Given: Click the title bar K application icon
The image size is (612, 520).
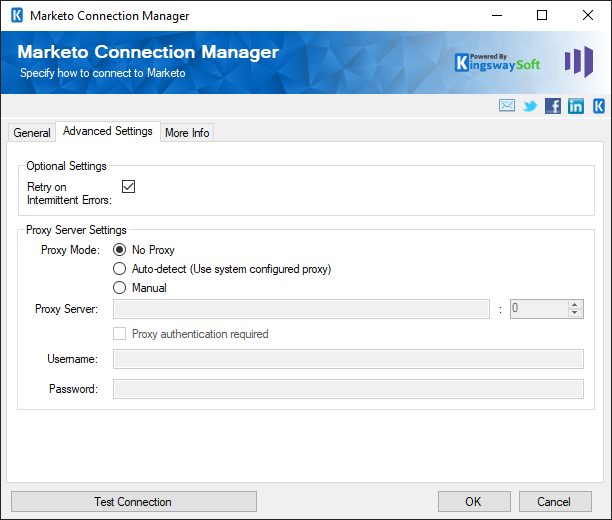Looking at the screenshot, I should tap(17, 16).
